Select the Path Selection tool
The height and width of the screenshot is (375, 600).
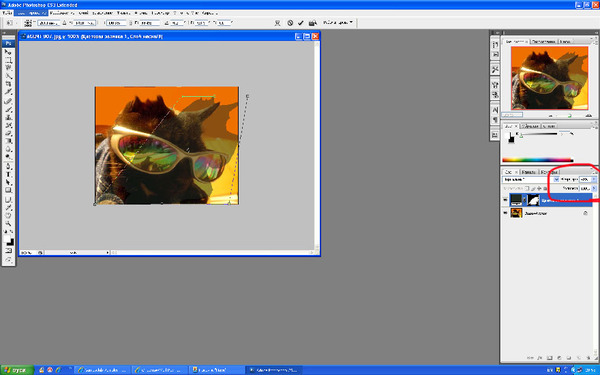[x=8, y=183]
